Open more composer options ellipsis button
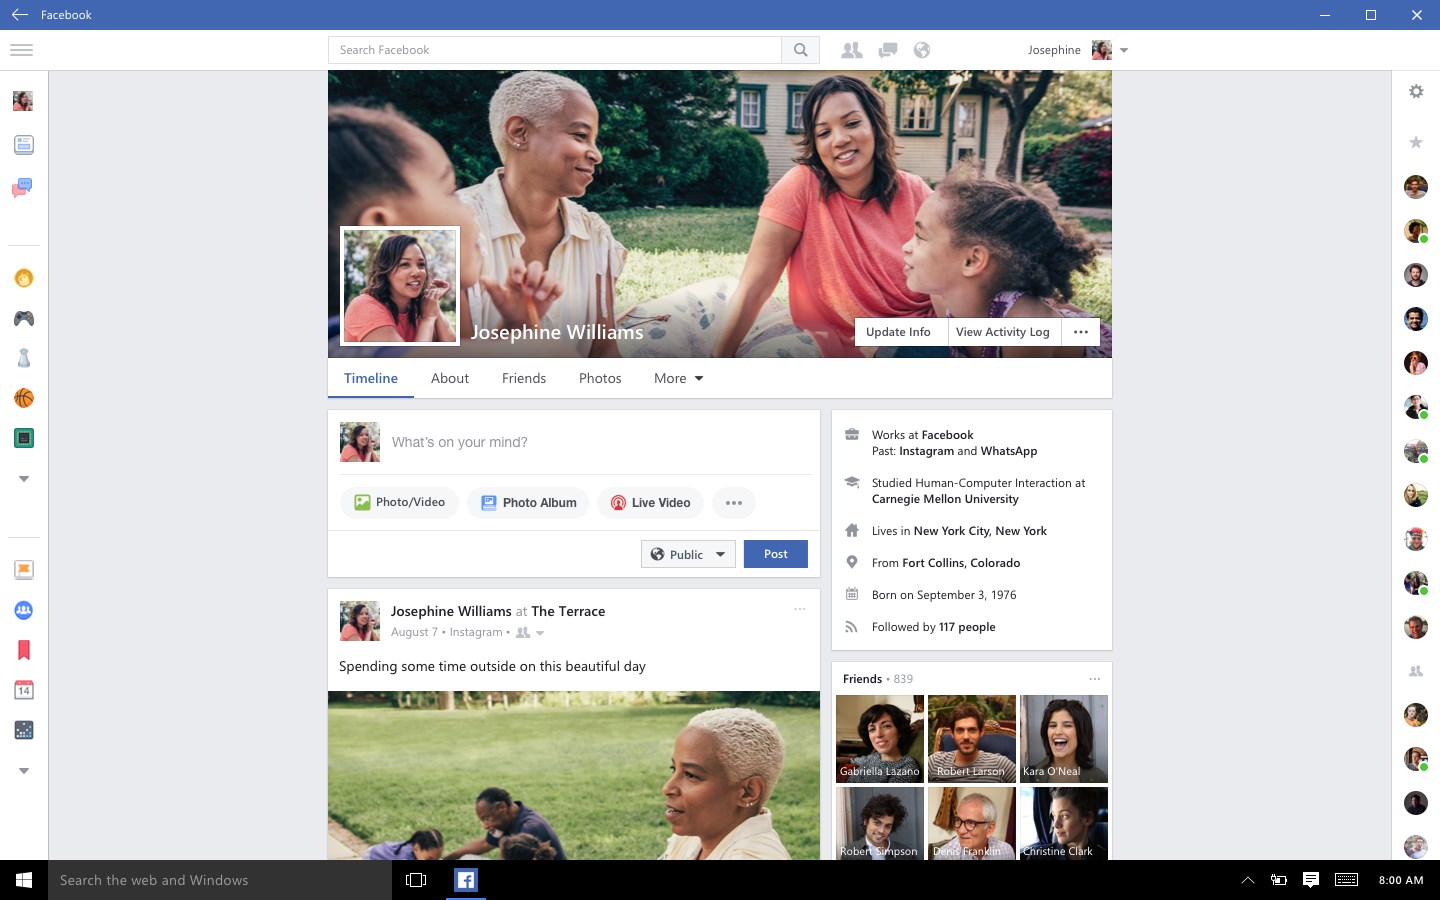Viewport: 1440px width, 900px height. 734,503
